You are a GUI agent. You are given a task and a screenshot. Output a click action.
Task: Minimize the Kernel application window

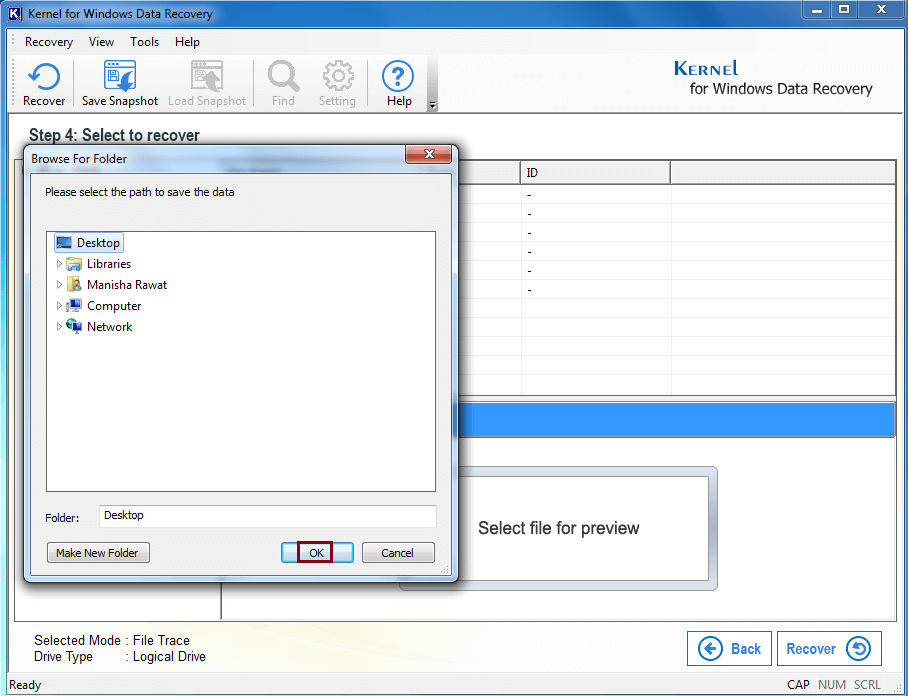click(817, 10)
